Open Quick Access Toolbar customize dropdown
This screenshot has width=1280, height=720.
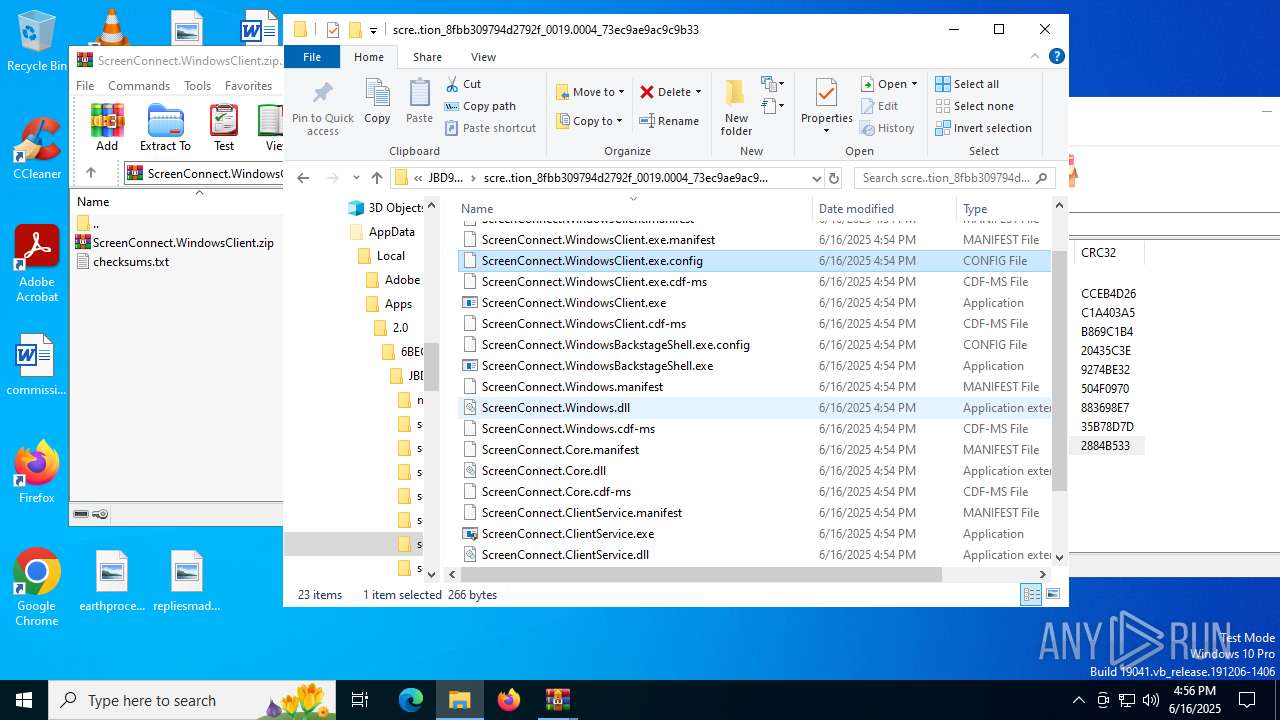(x=373, y=31)
